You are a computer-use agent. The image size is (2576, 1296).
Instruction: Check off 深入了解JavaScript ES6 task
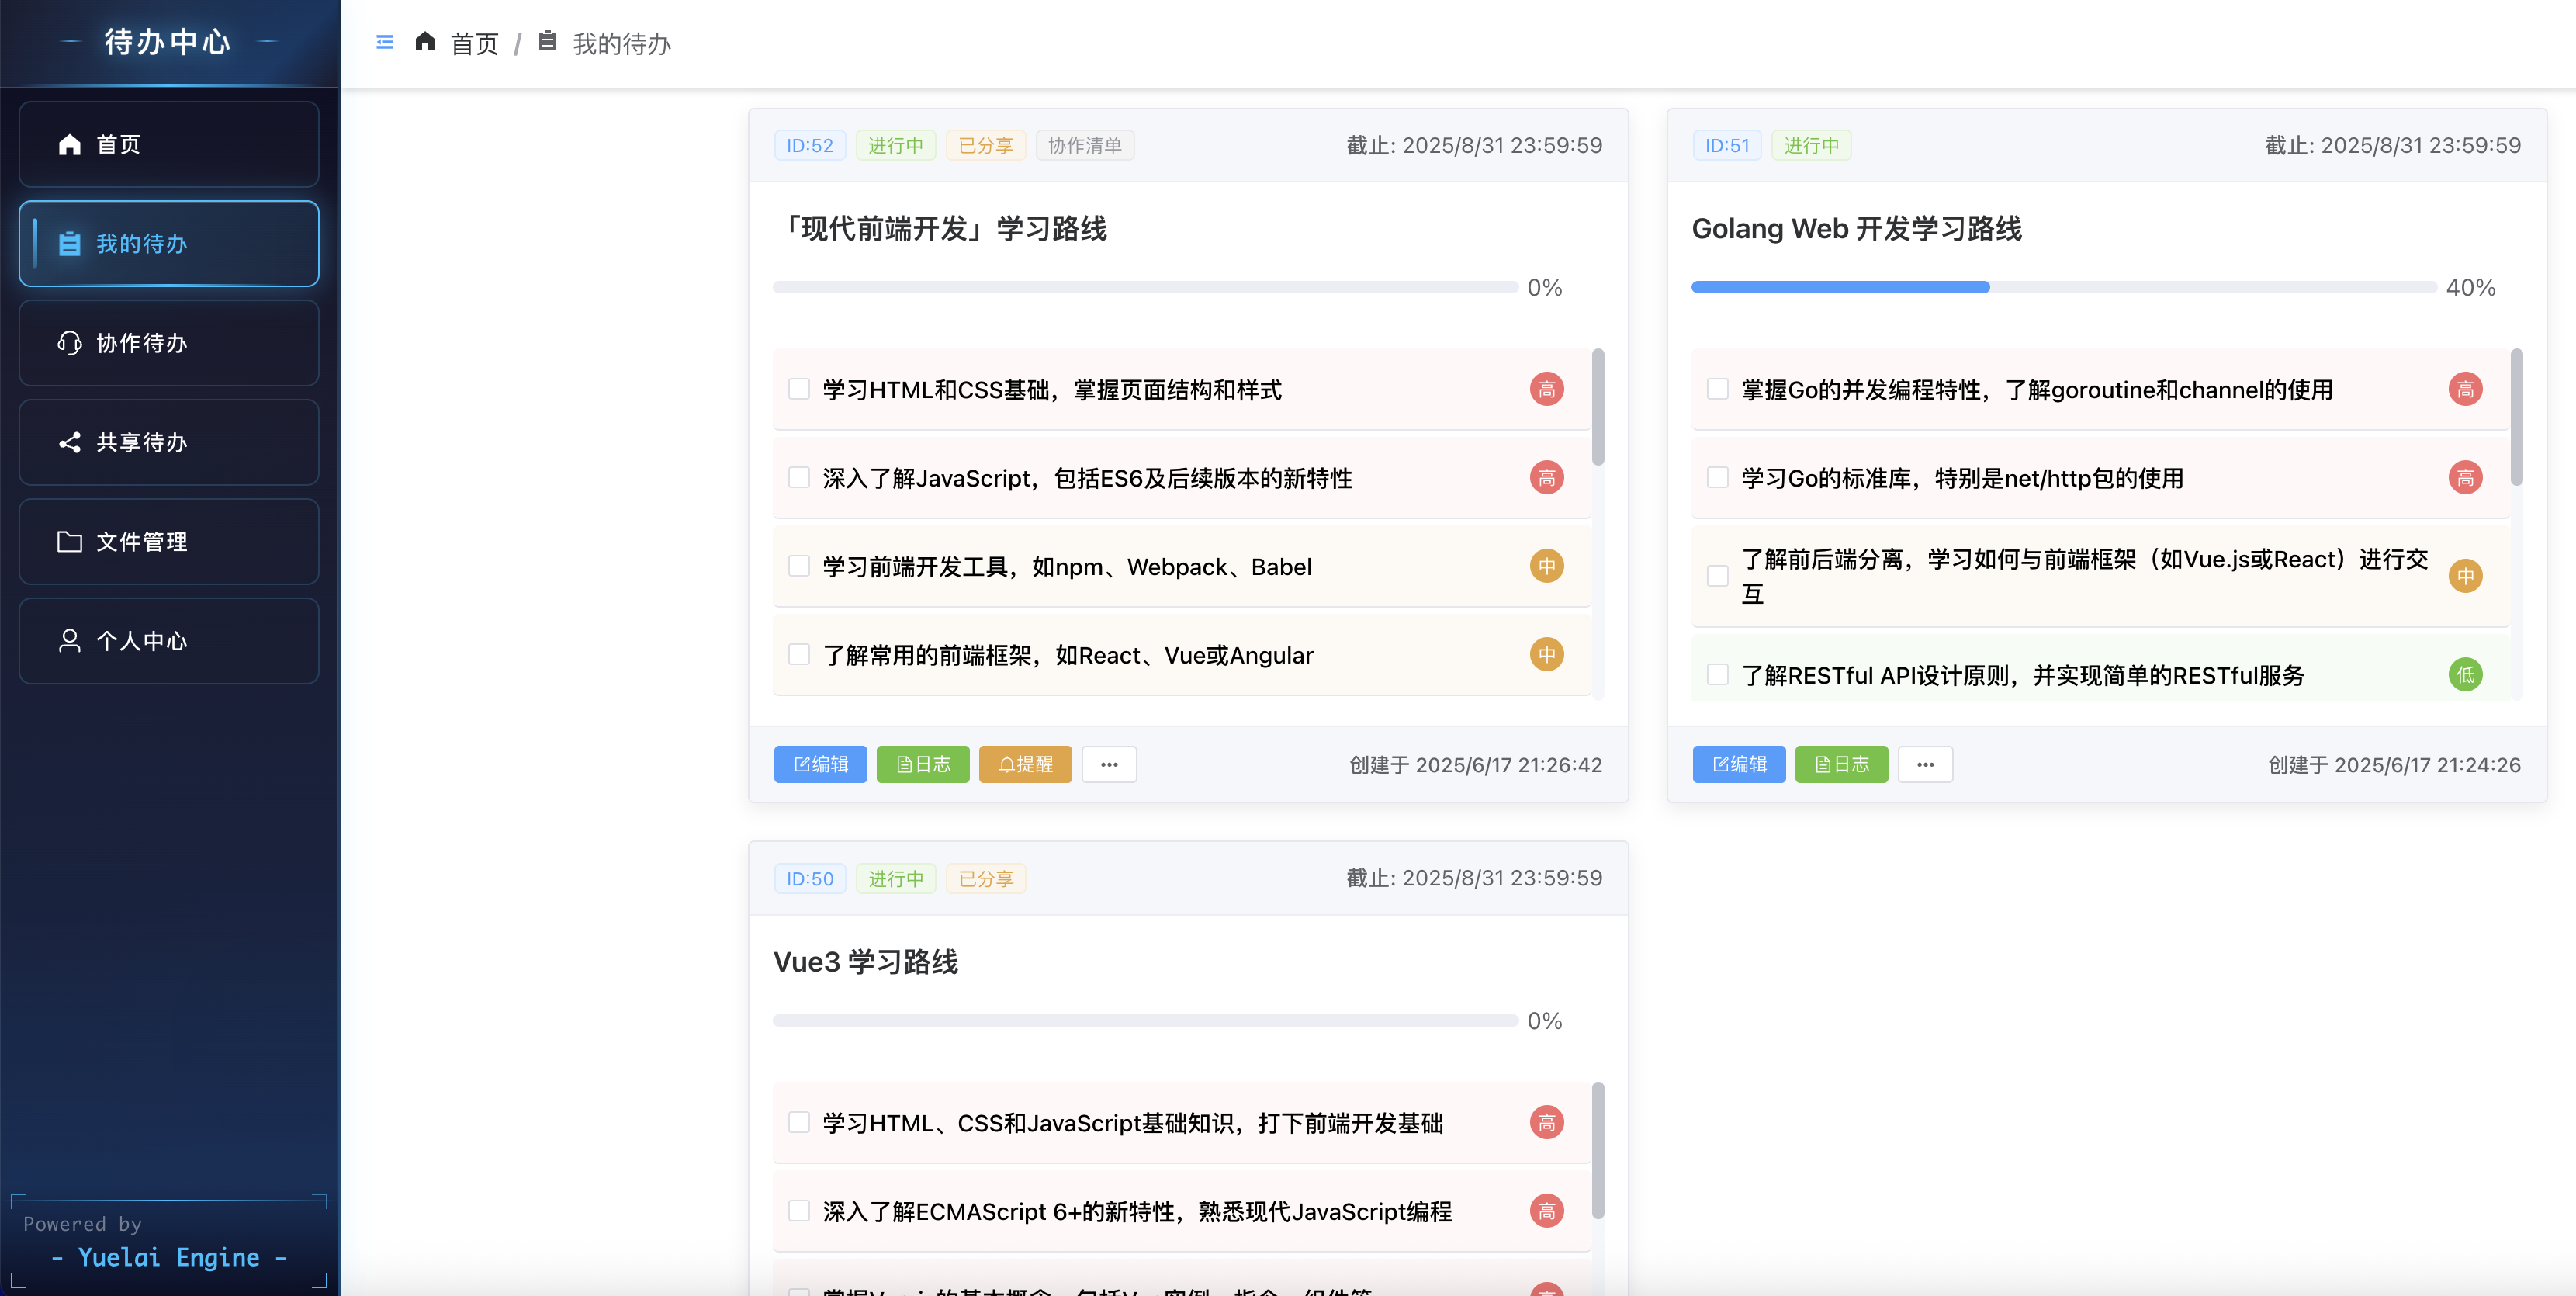(798, 477)
